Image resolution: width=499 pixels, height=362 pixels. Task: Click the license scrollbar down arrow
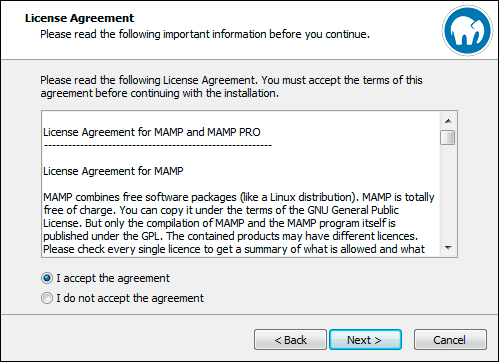448,248
